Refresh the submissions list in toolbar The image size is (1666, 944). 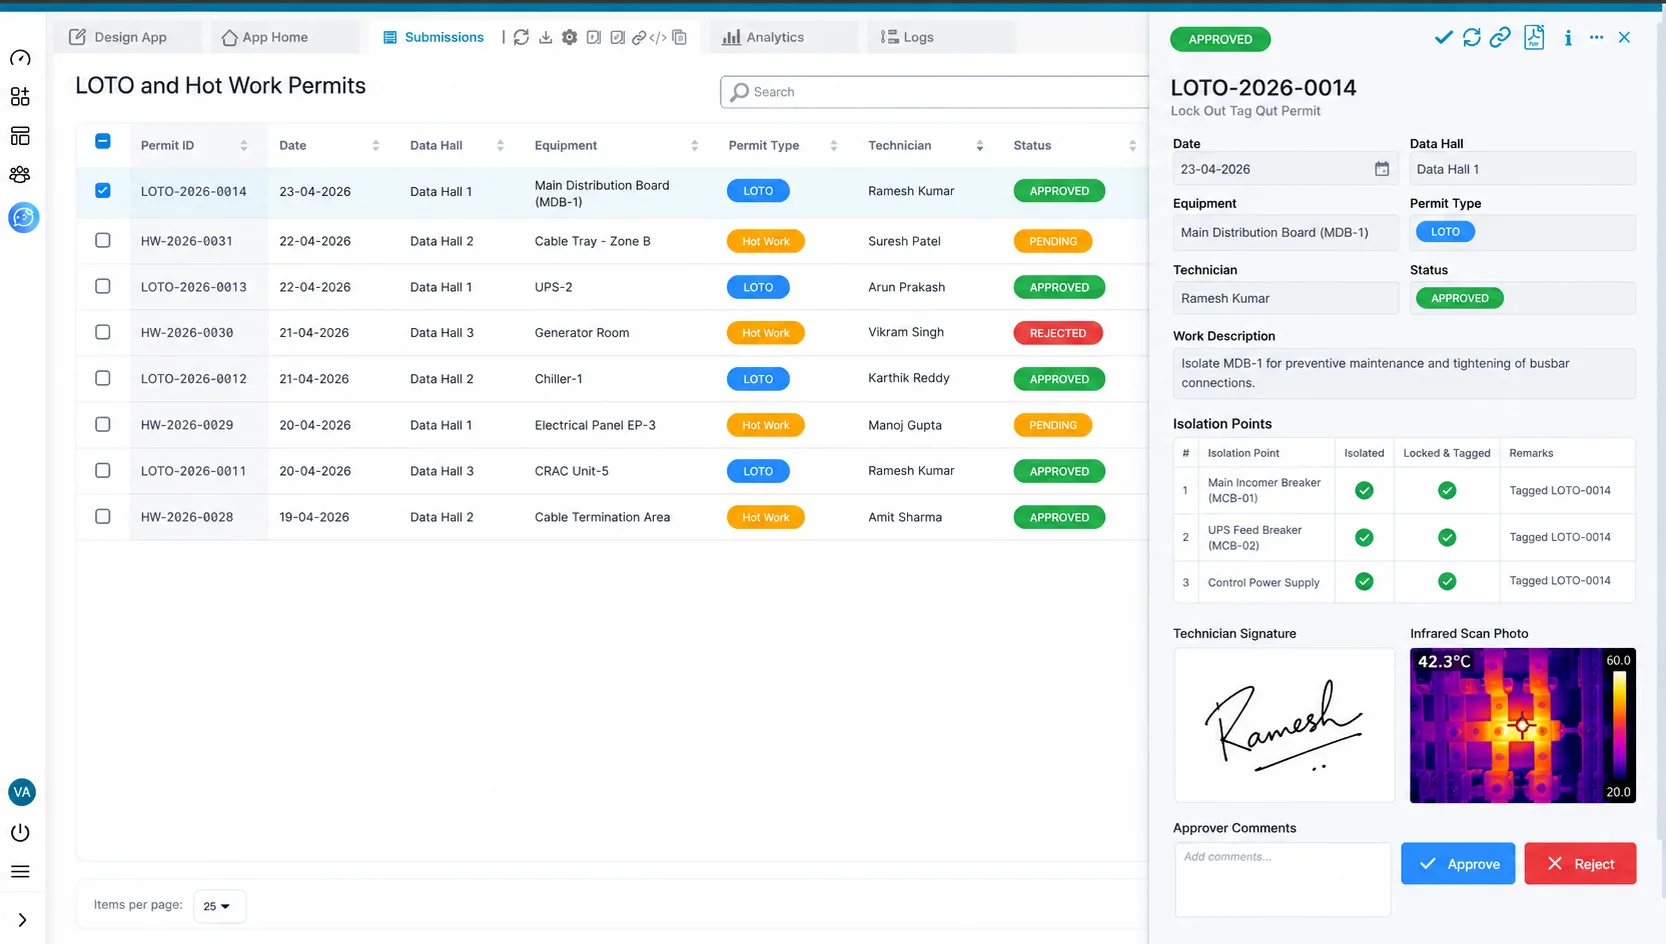521,37
